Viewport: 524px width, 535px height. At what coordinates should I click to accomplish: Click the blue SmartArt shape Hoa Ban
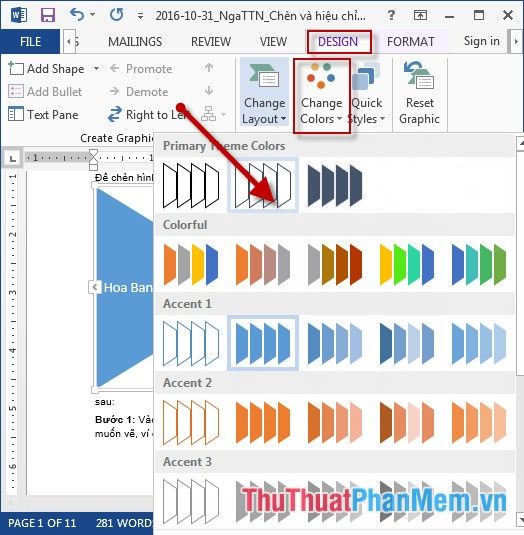[125, 288]
